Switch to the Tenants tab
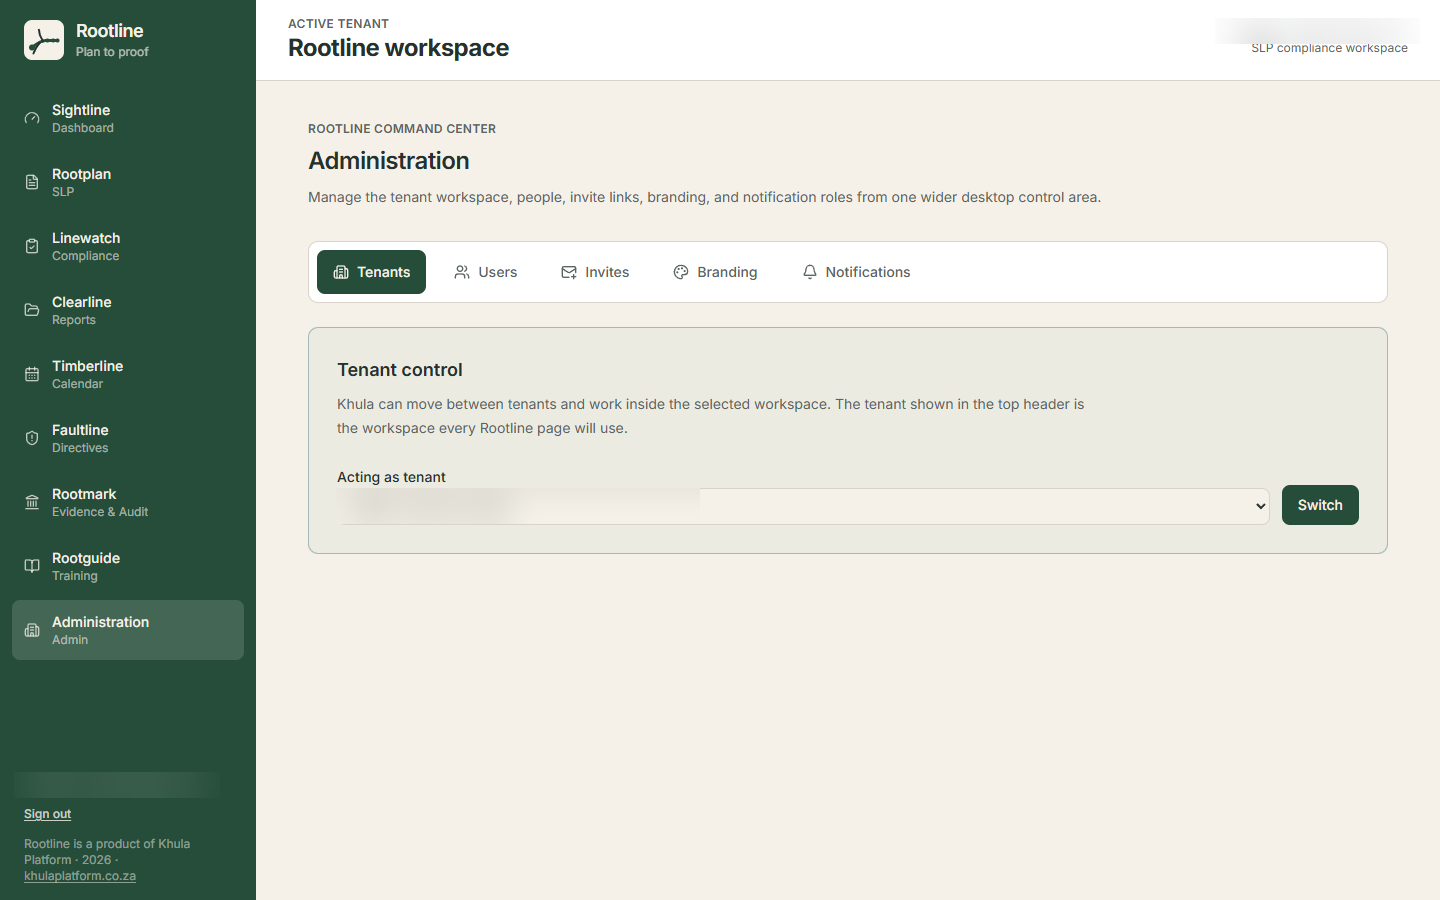This screenshot has height=900, width=1440. 371,272
